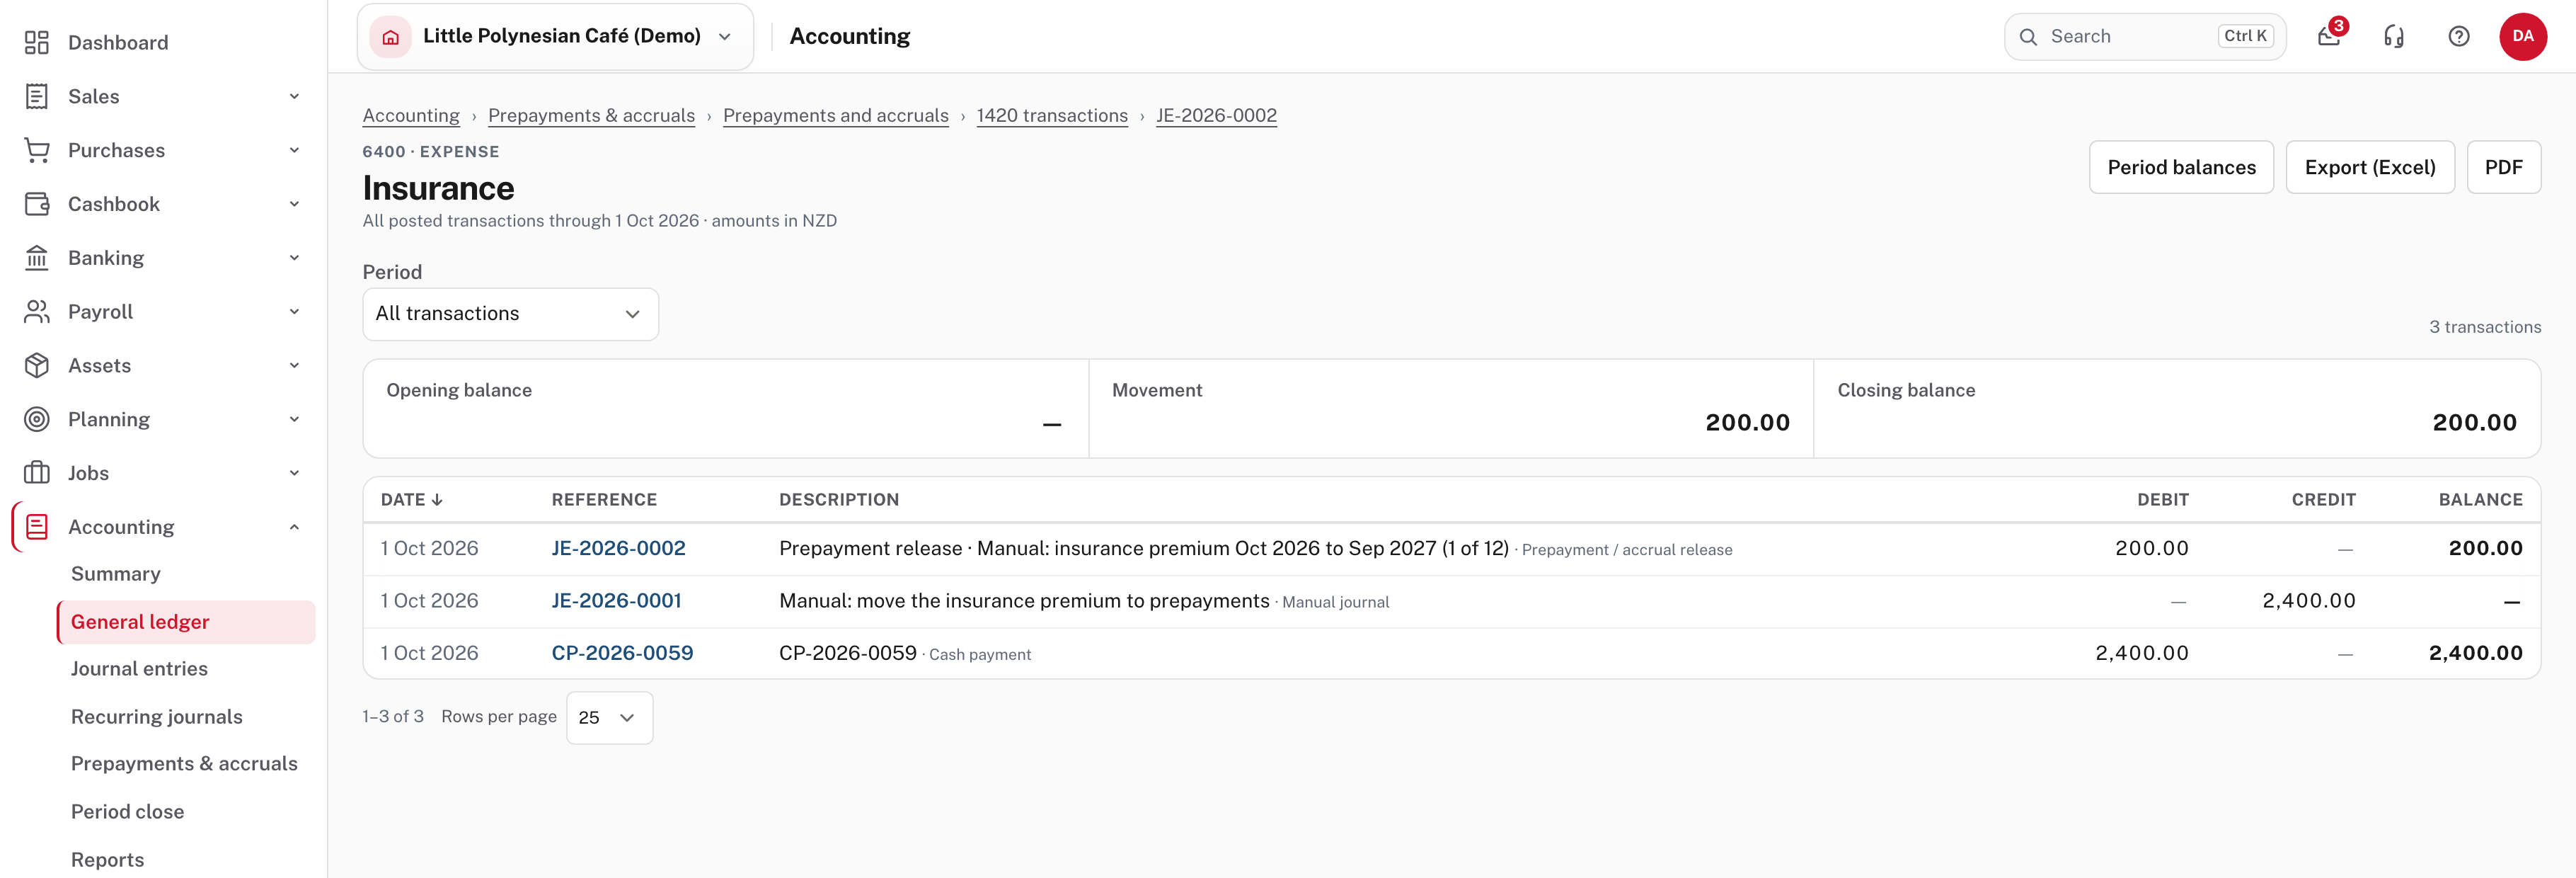This screenshot has width=2576, height=878.
Task: Click the Cashbook wallet icon
Action: click(37, 204)
